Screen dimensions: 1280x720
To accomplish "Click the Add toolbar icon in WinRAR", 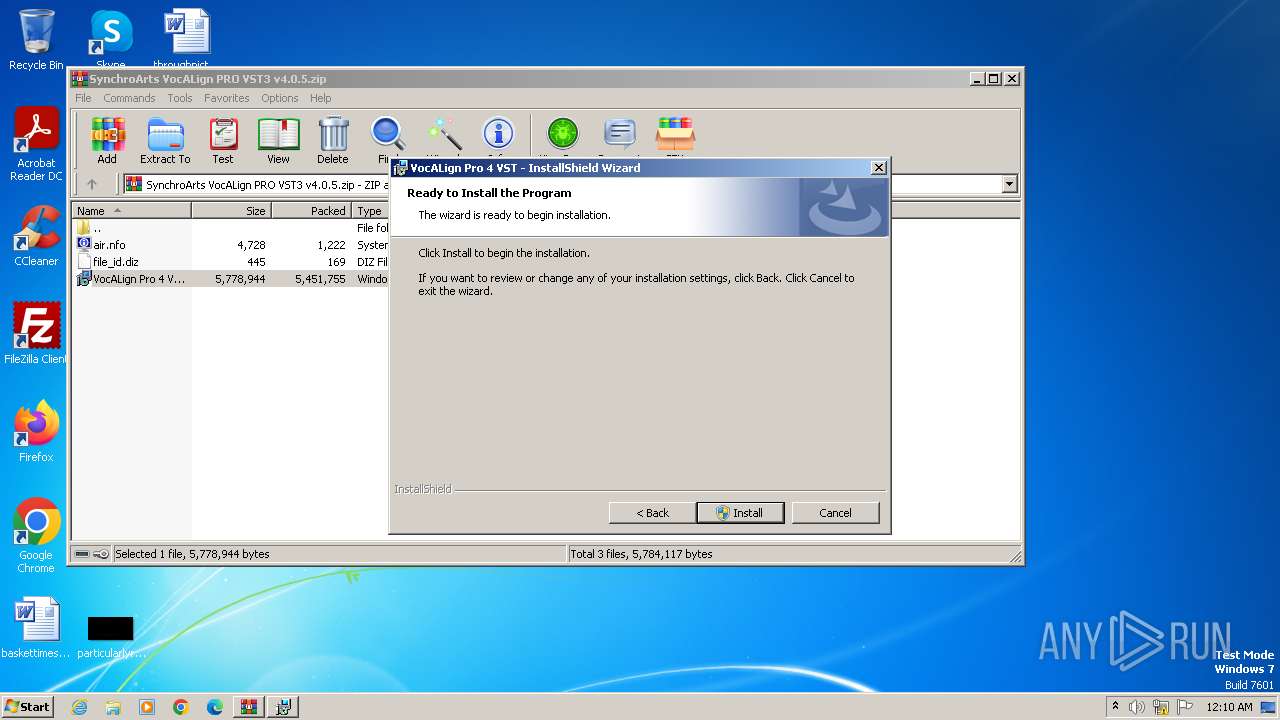I will point(107,140).
